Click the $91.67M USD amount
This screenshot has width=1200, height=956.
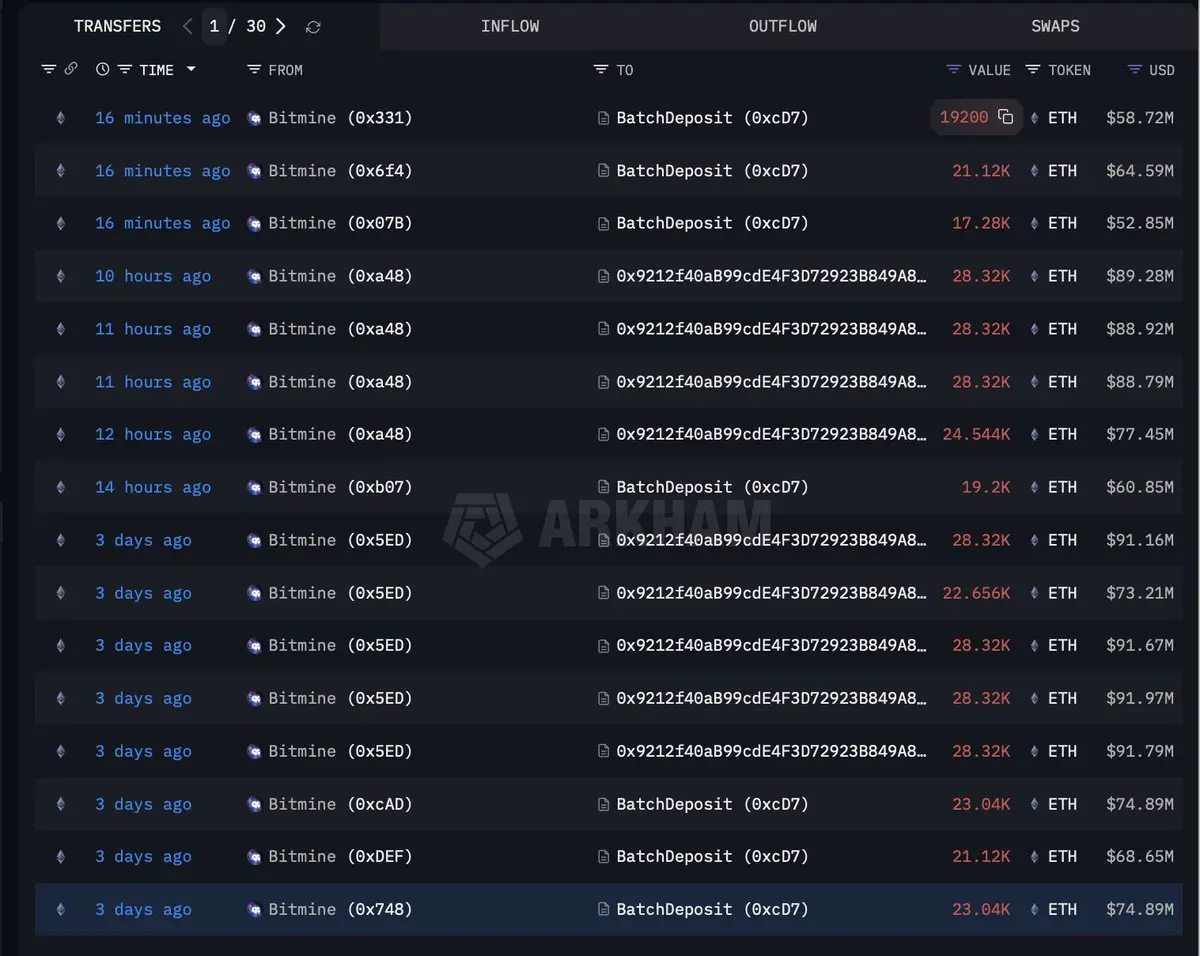click(x=1140, y=646)
